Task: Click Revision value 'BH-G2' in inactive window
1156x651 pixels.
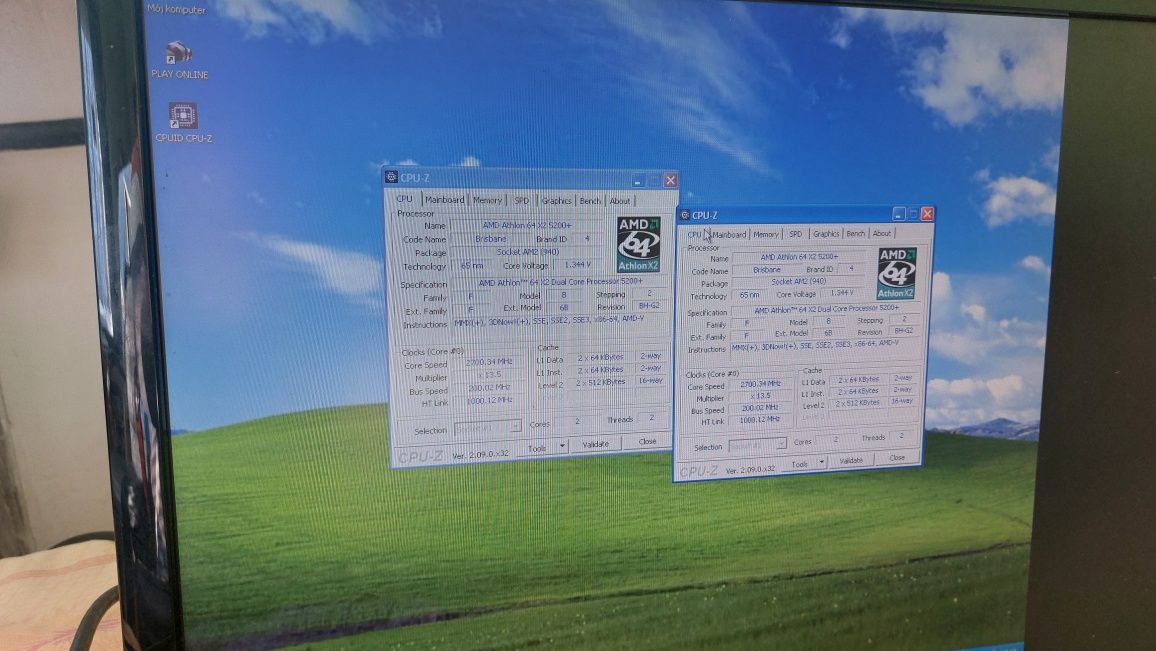Action: (x=649, y=306)
